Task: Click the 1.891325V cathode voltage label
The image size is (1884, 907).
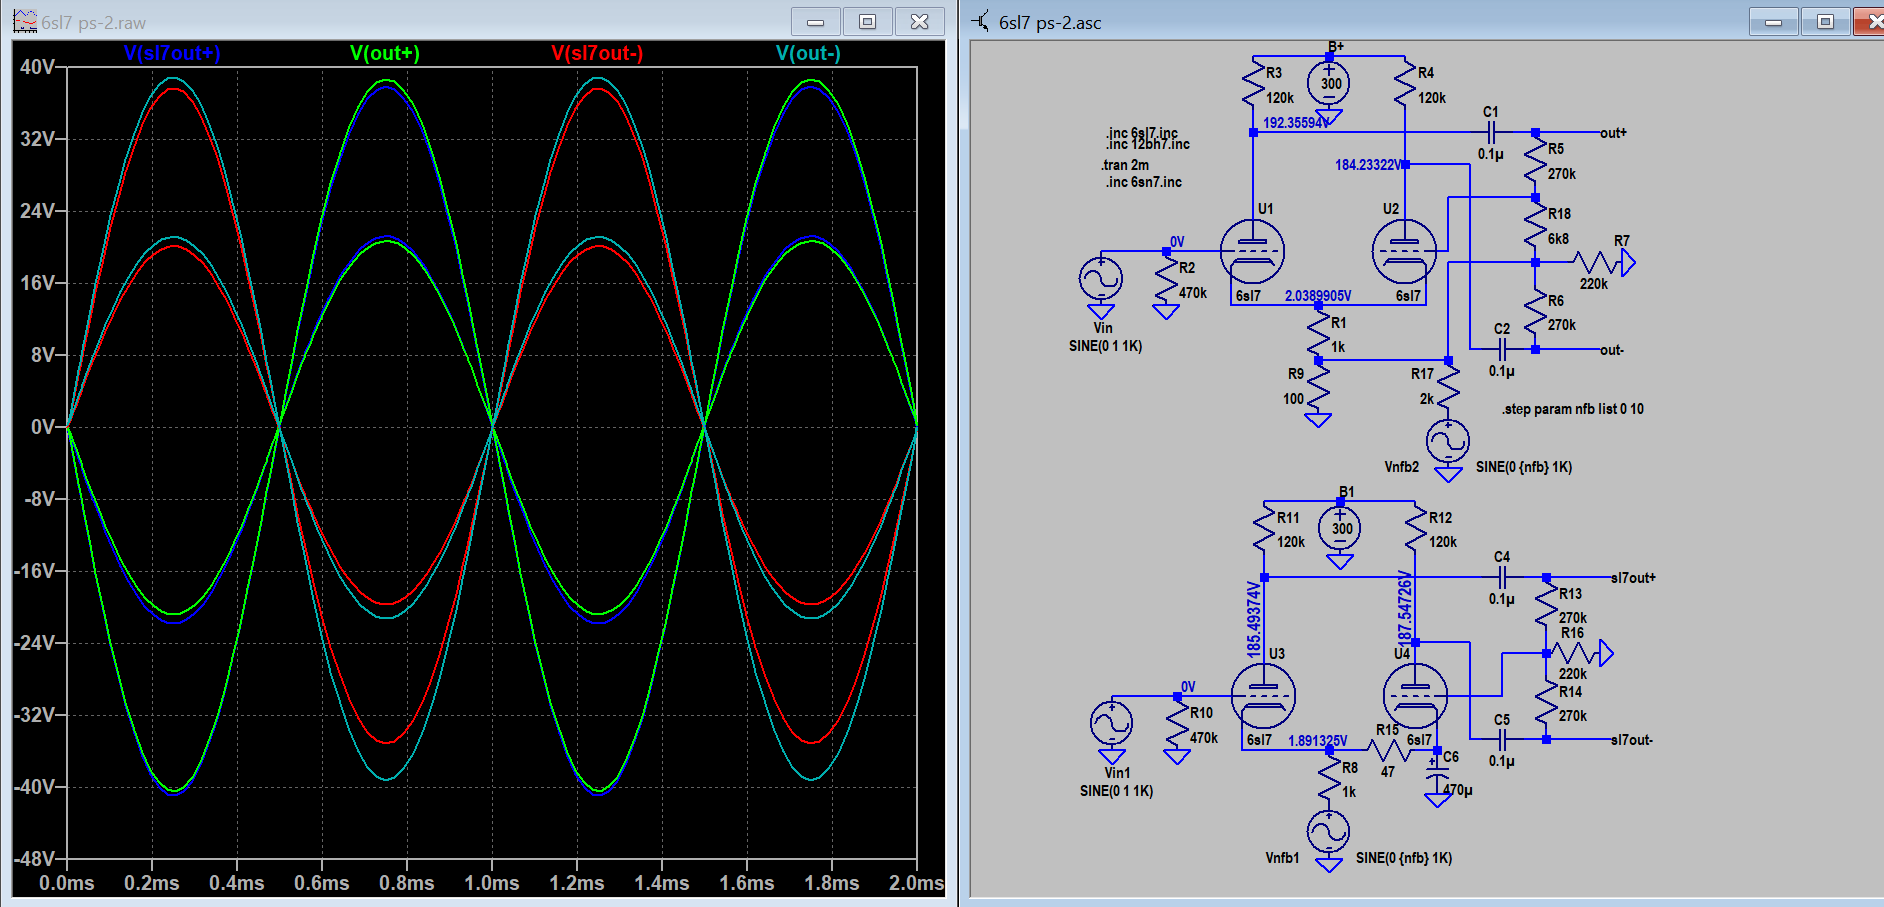Action: coord(1317,741)
